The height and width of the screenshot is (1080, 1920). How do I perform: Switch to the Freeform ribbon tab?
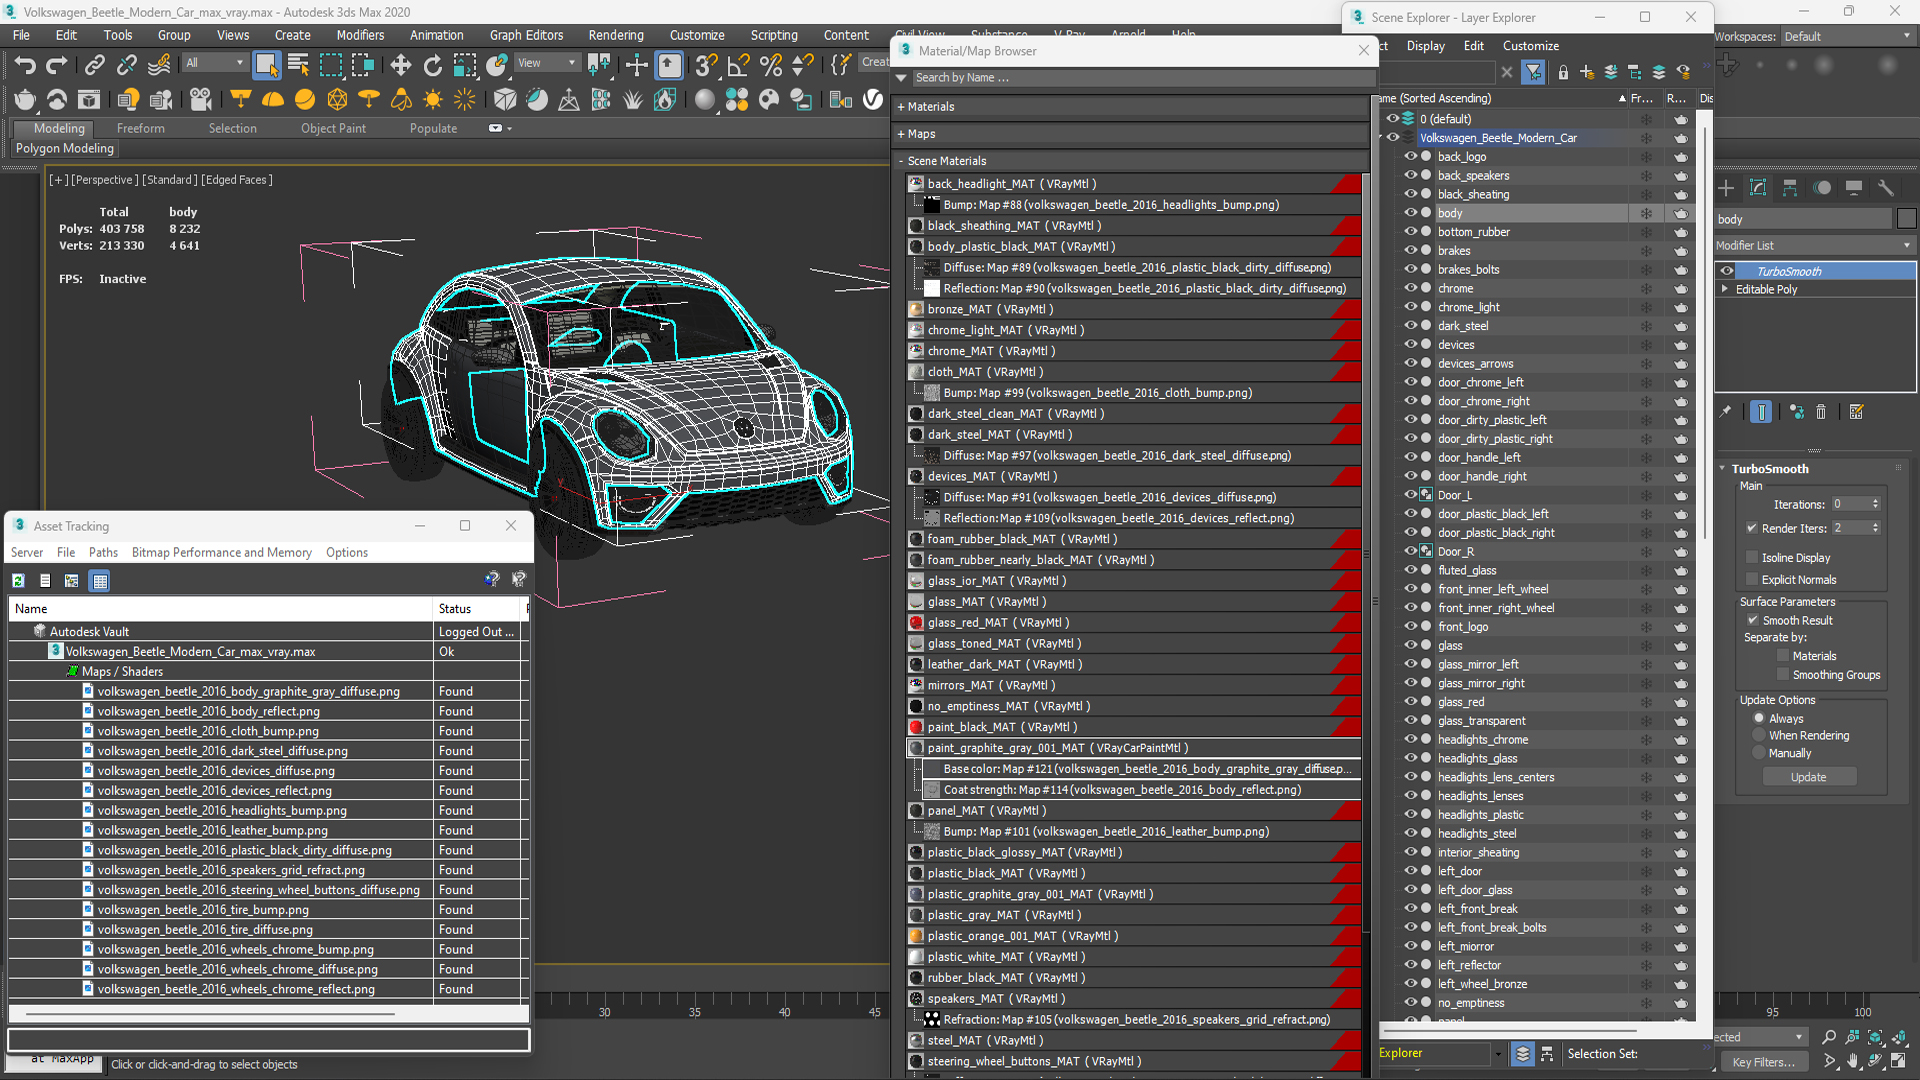[140, 128]
